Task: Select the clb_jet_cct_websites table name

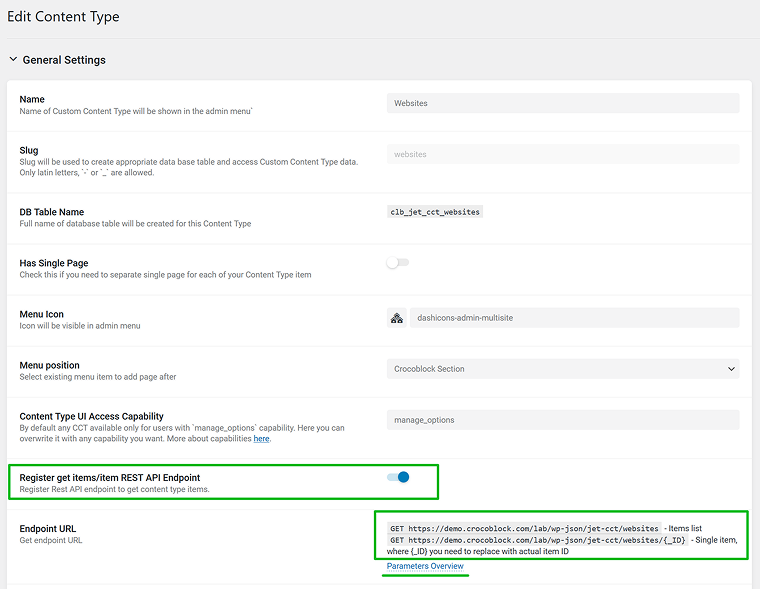Action: pyautogui.click(x=435, y=212)
